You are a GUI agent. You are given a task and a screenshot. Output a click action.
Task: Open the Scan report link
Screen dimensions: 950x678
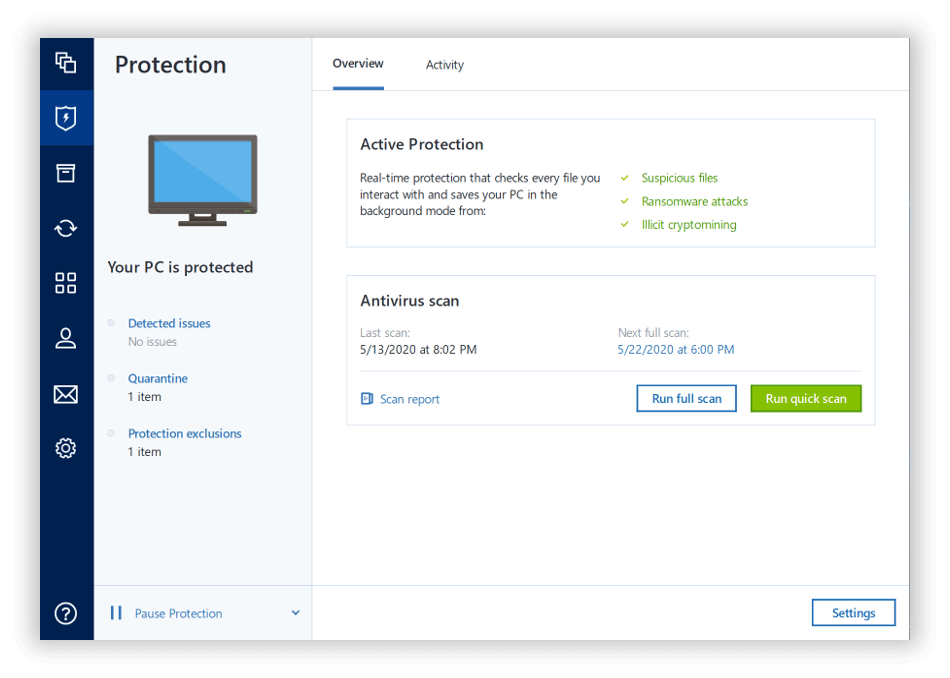[408, 398]
